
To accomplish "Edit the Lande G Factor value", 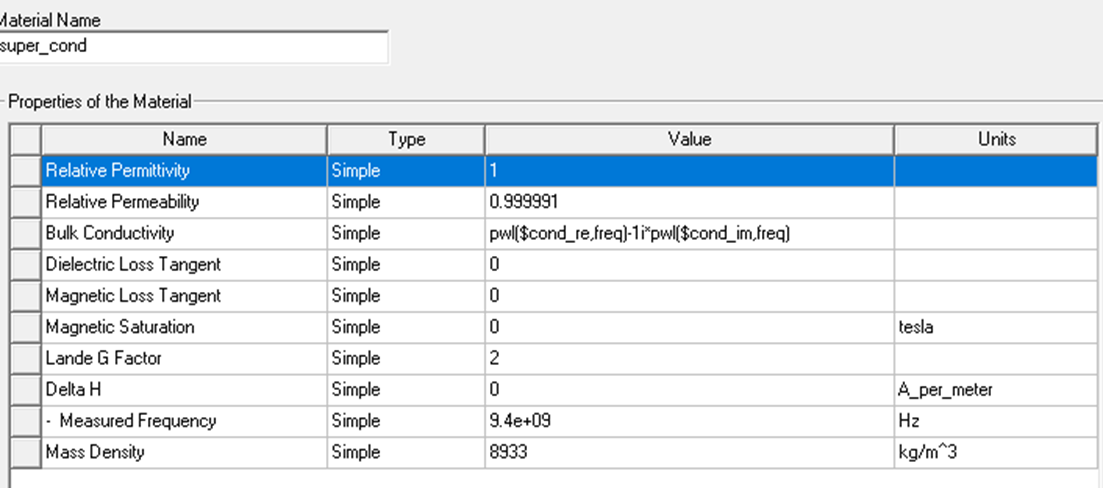I will tap(689, 358).
